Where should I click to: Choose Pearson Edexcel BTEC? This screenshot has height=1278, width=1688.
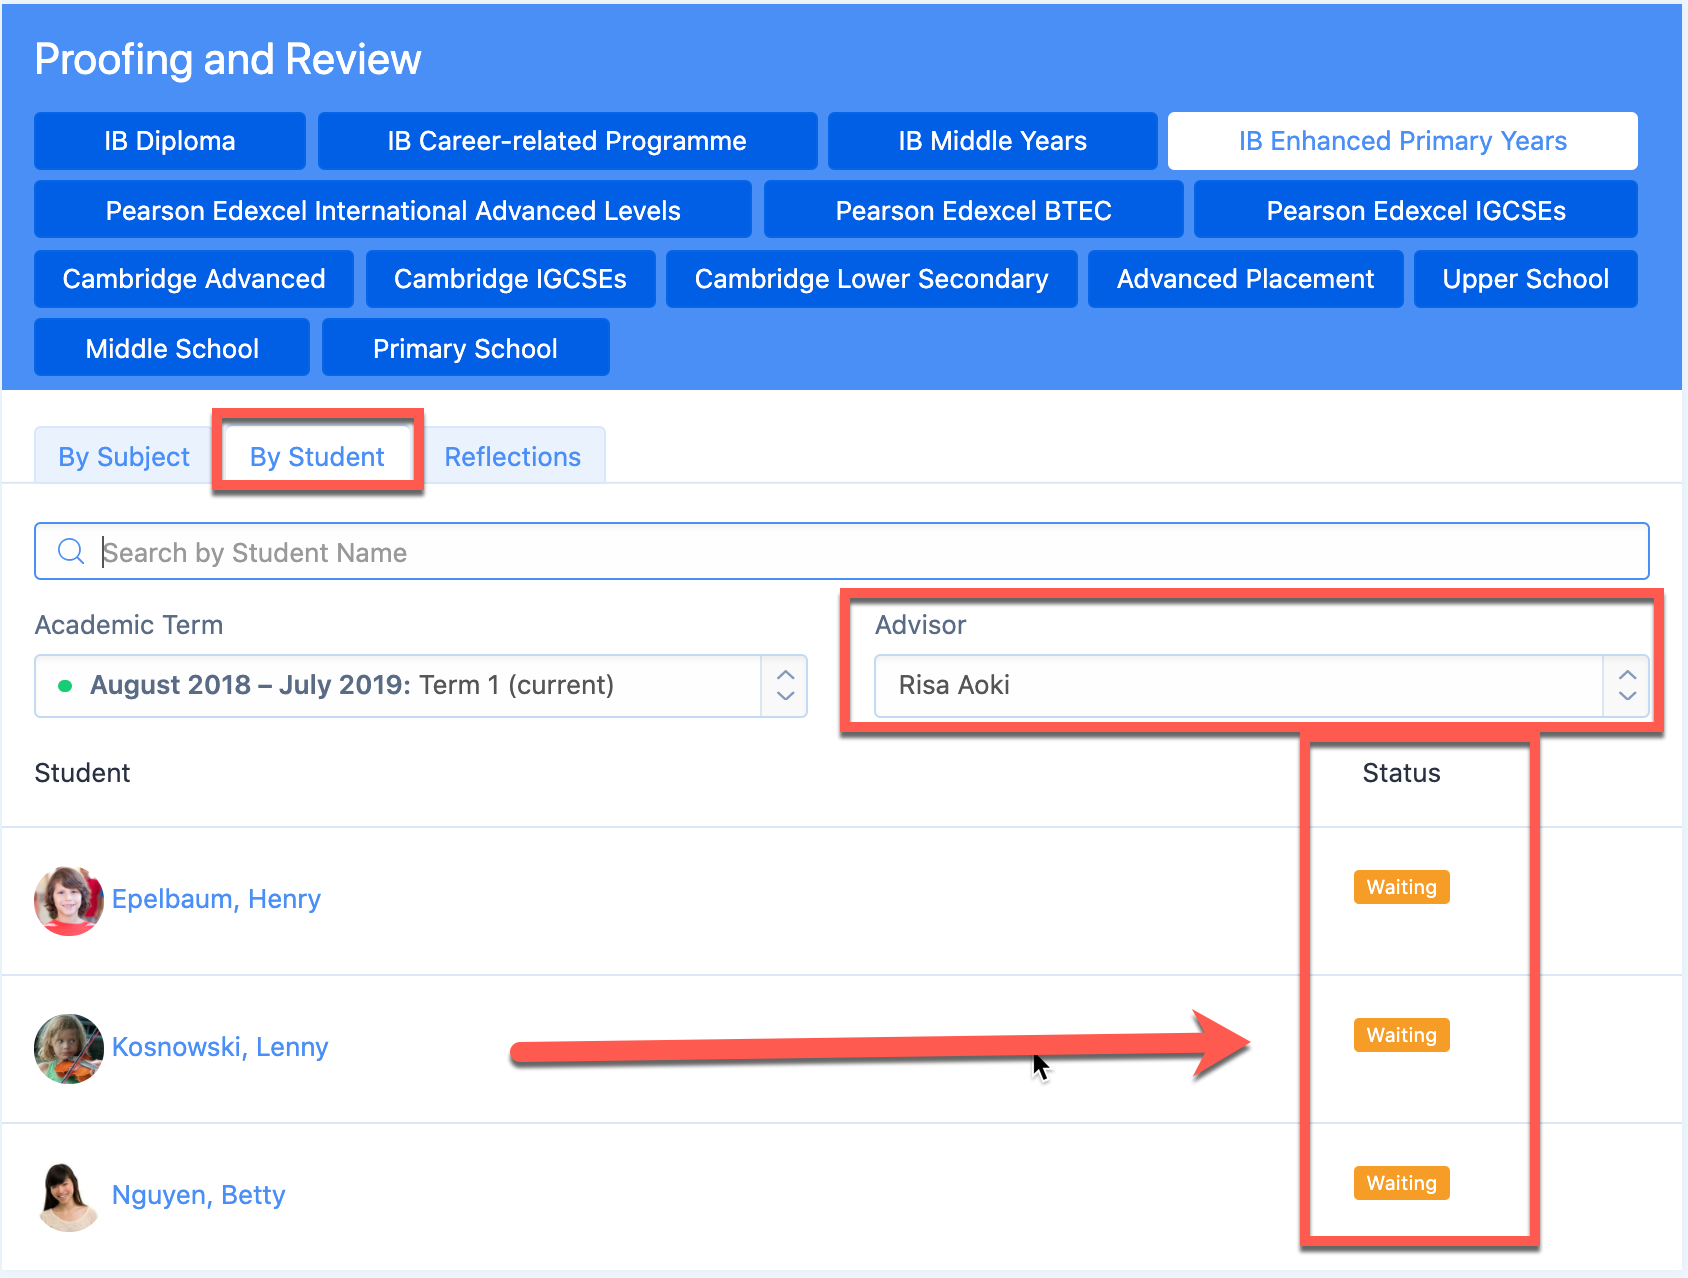point(973,210)
